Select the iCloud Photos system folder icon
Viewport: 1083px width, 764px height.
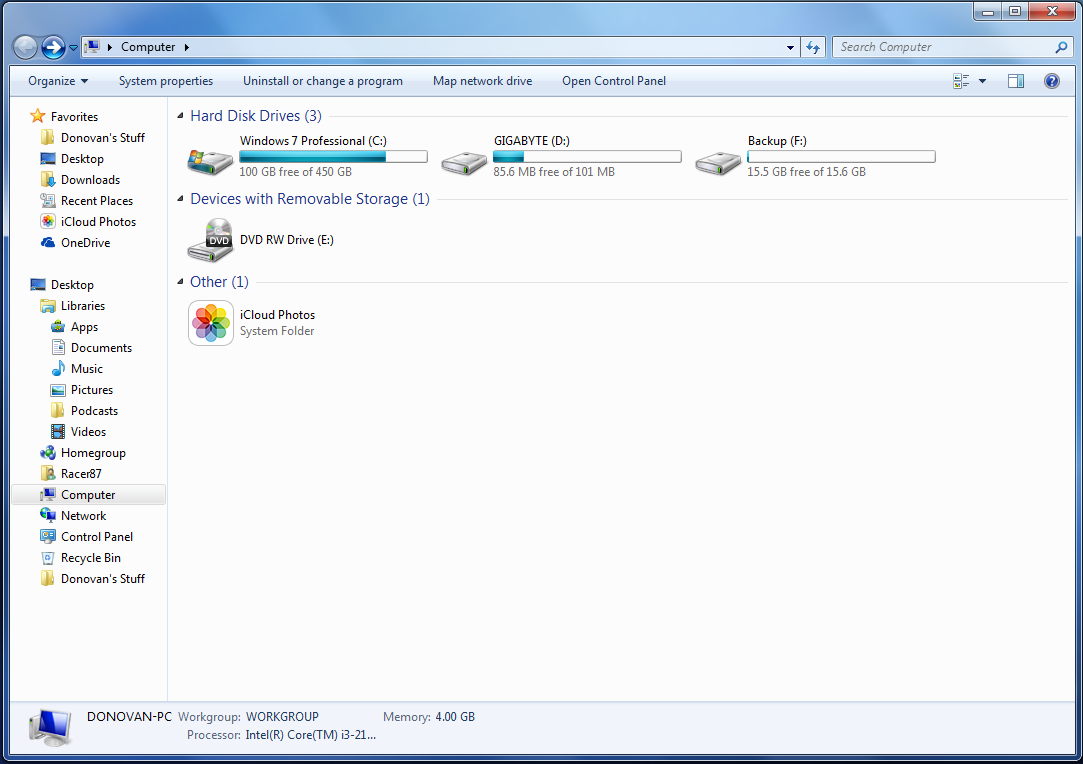coord(211,323)
